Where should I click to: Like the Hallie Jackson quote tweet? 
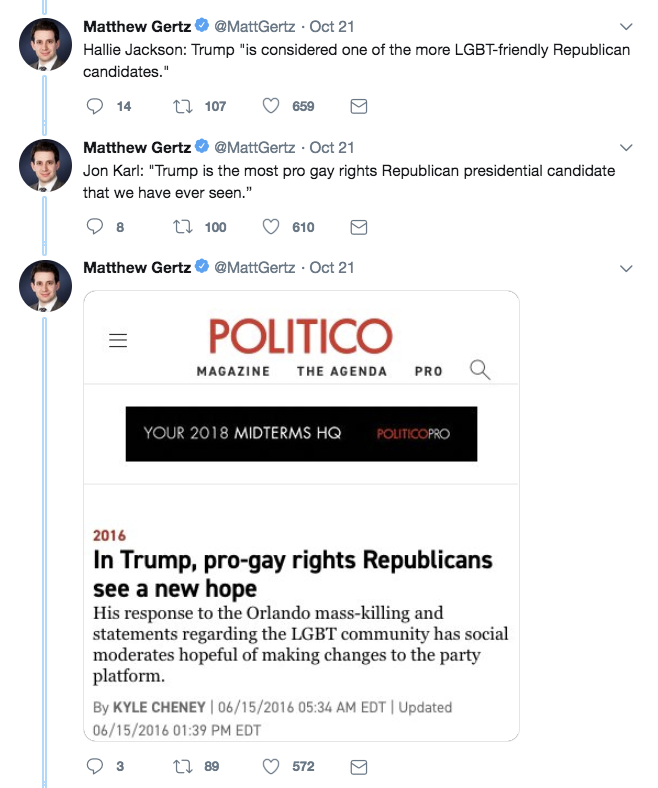[270, 106]
